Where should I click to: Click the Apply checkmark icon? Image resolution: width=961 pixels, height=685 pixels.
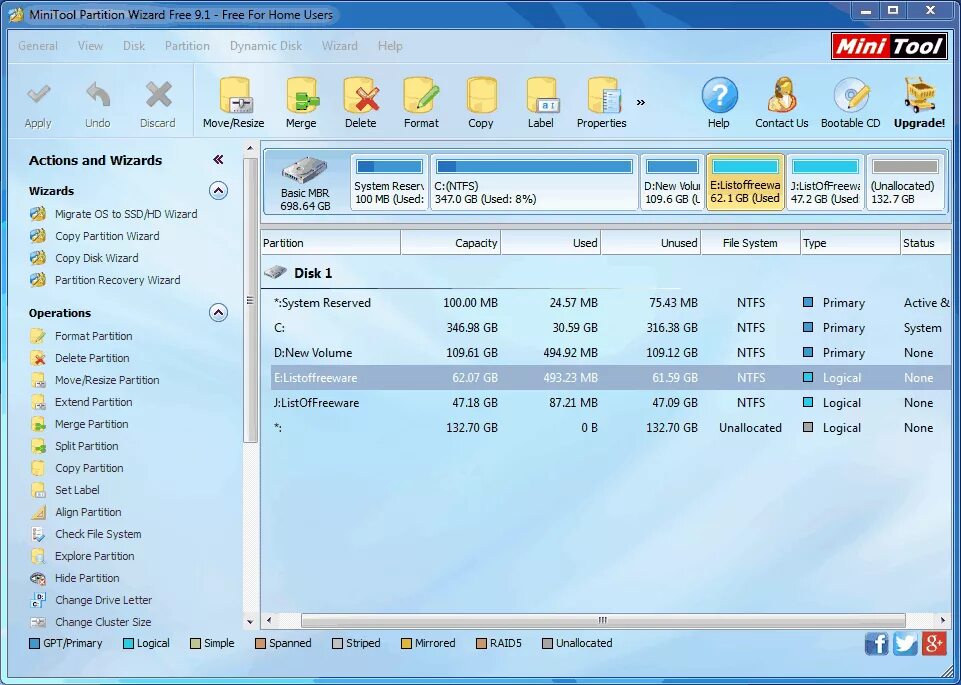(x=38, y=96)
